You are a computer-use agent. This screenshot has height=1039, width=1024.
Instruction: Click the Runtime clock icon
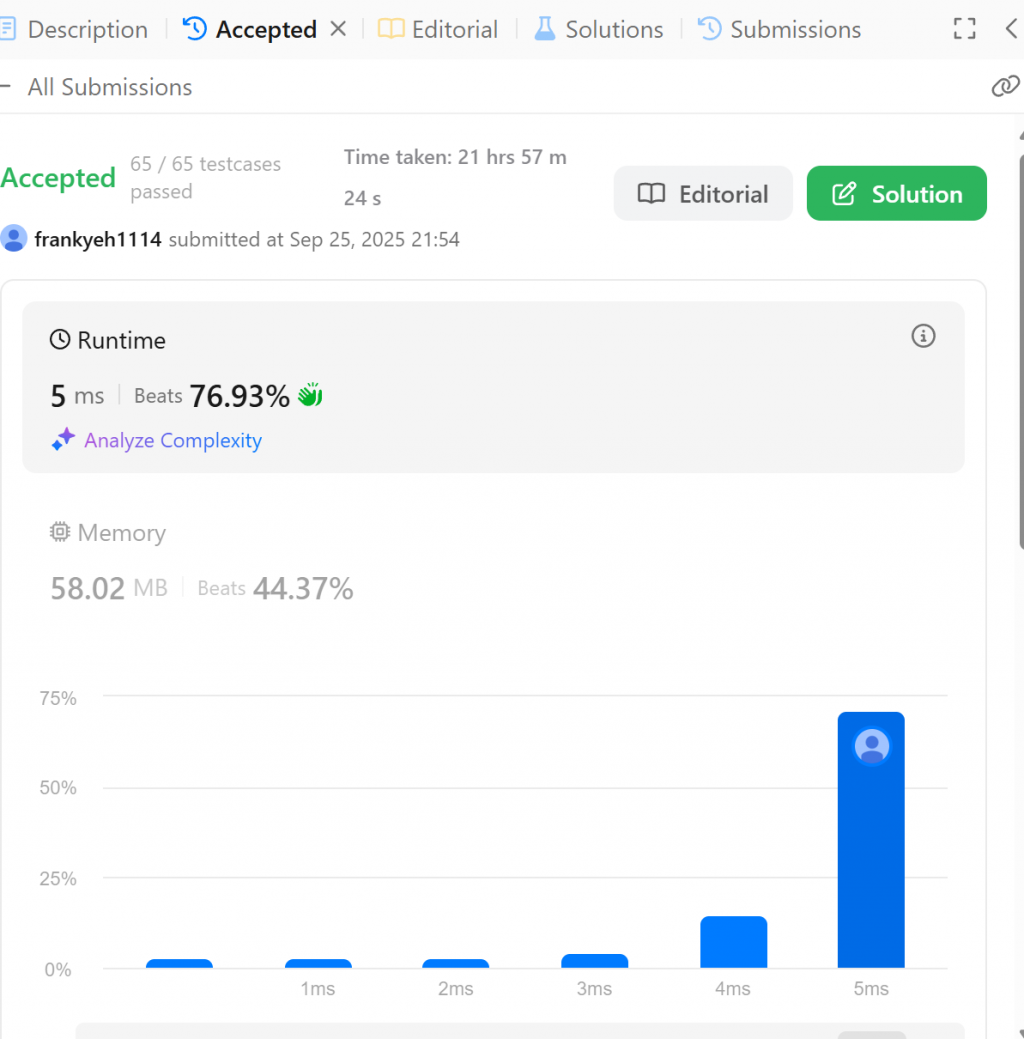coord(60,339)
